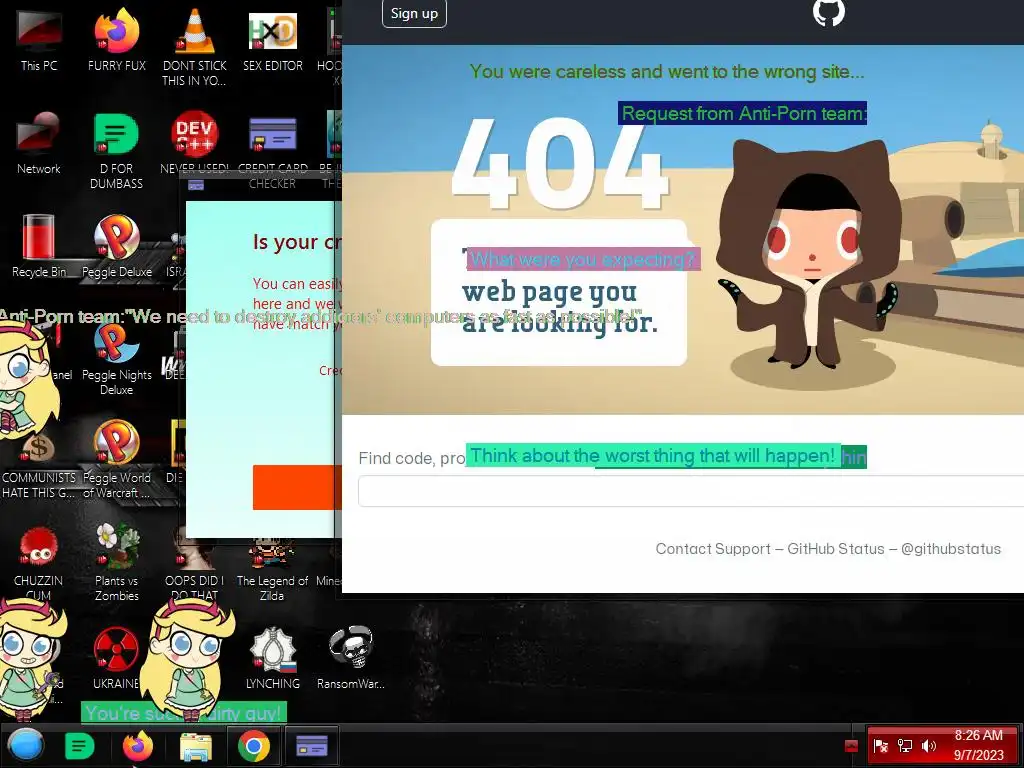Open the UKRAINE radiation symbol icon
1024x768 pixels.
tap(116, 658)
